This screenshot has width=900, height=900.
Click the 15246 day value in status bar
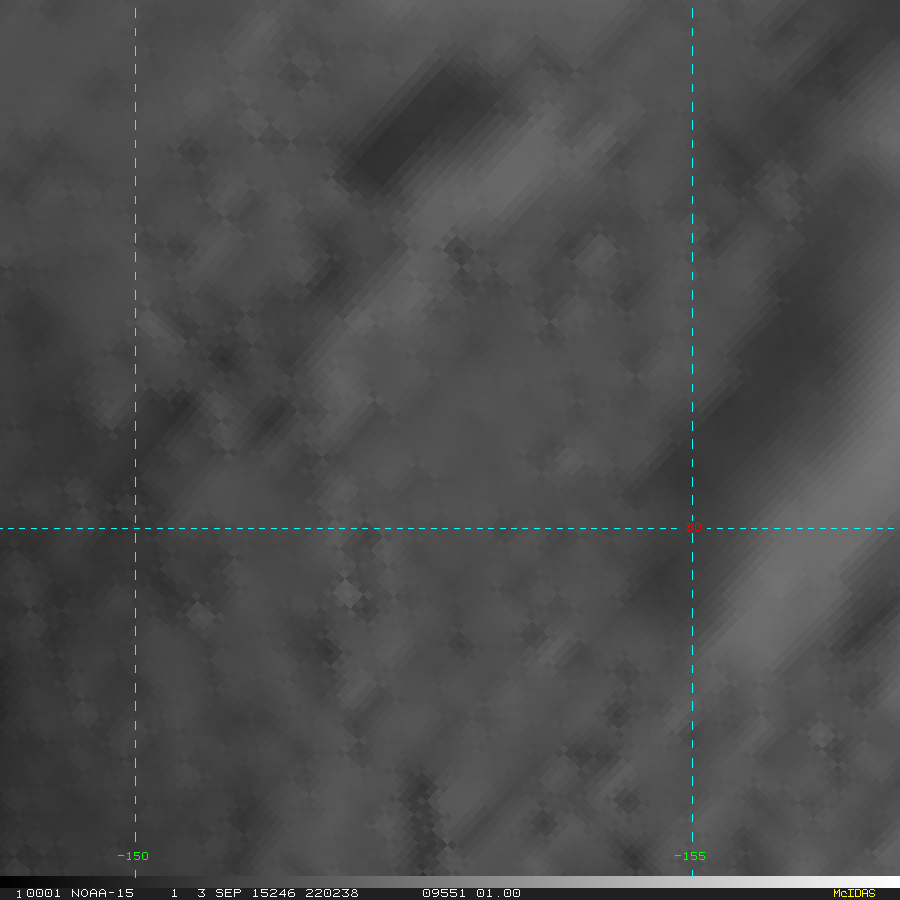click(x=273, y=893)
